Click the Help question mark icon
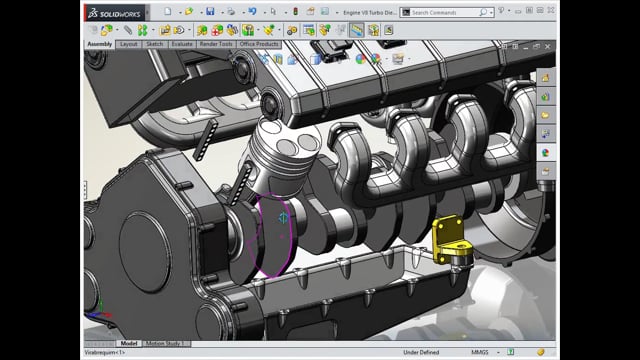This screenshot has height=360, width=640. pos(501,11)
